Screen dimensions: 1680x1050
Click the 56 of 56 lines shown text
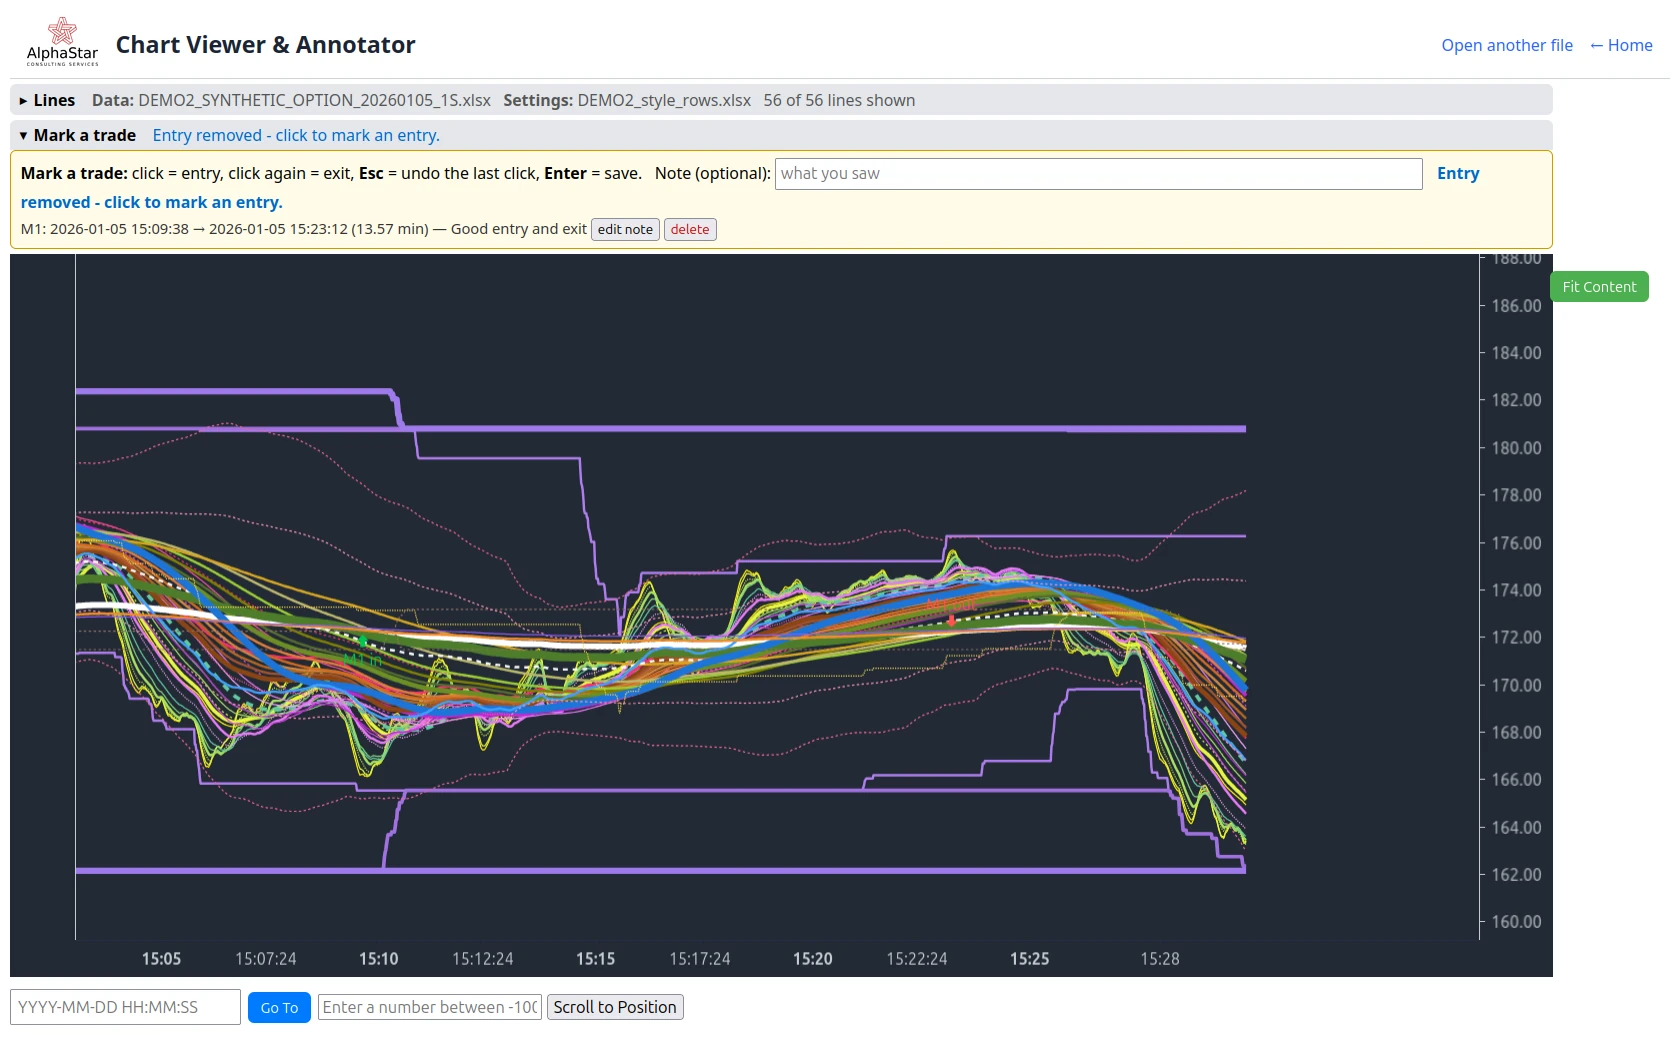[839, 100]
